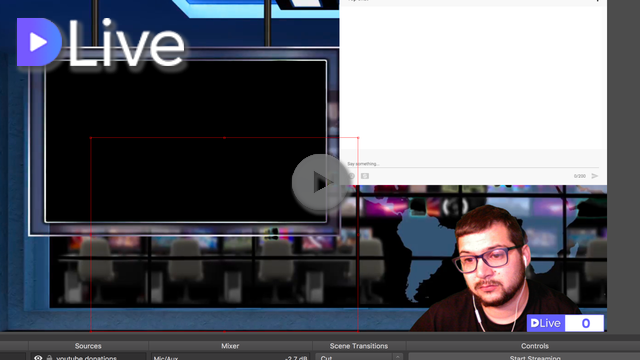Toggle visibility eye of youtube donations source
This screenshot has width=640, height=360.
click(38, 358)
